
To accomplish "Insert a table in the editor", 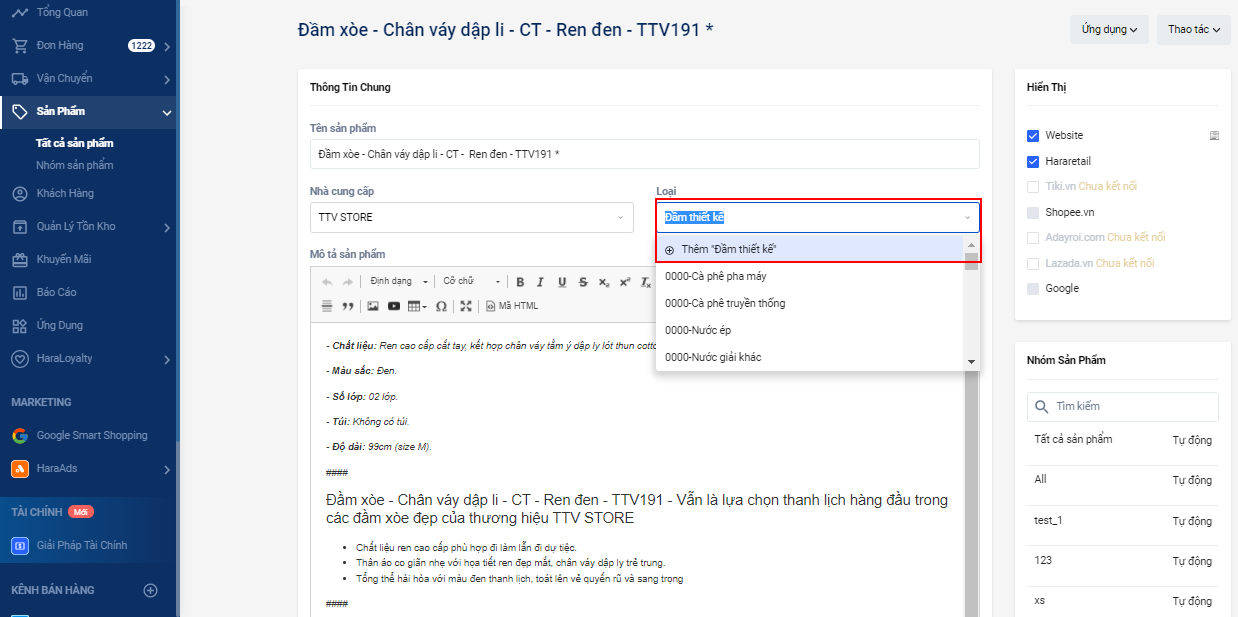I will point(417,306).
